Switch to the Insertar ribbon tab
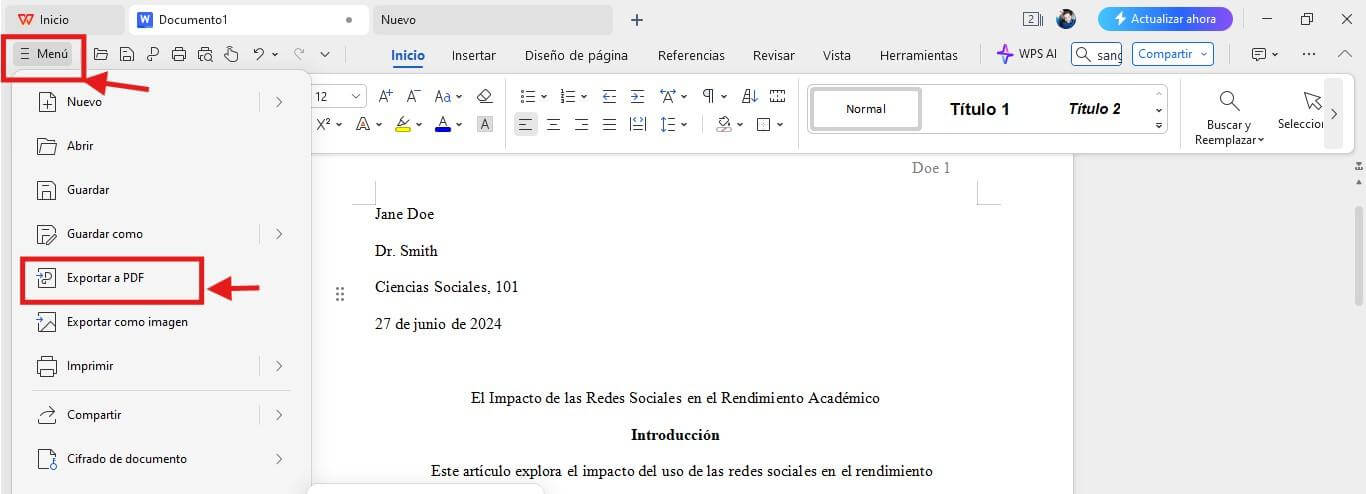Viewport: 1366px width, 494px height. (473, 55)
